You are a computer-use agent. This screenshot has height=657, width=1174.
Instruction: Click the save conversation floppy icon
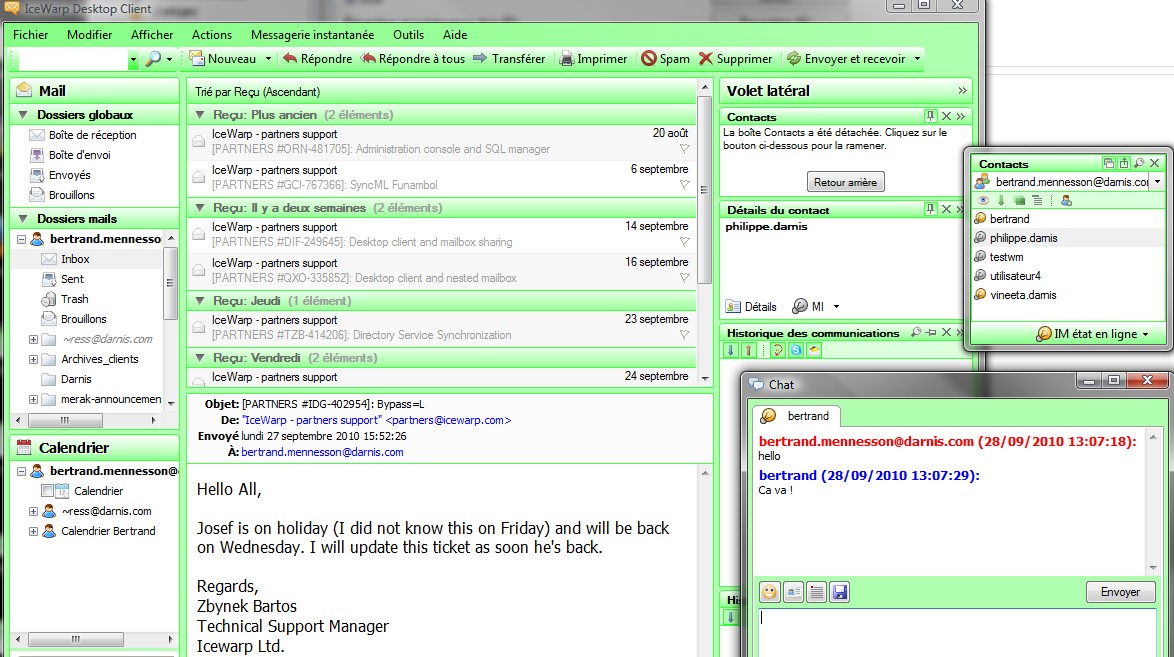tap(840, 592)
